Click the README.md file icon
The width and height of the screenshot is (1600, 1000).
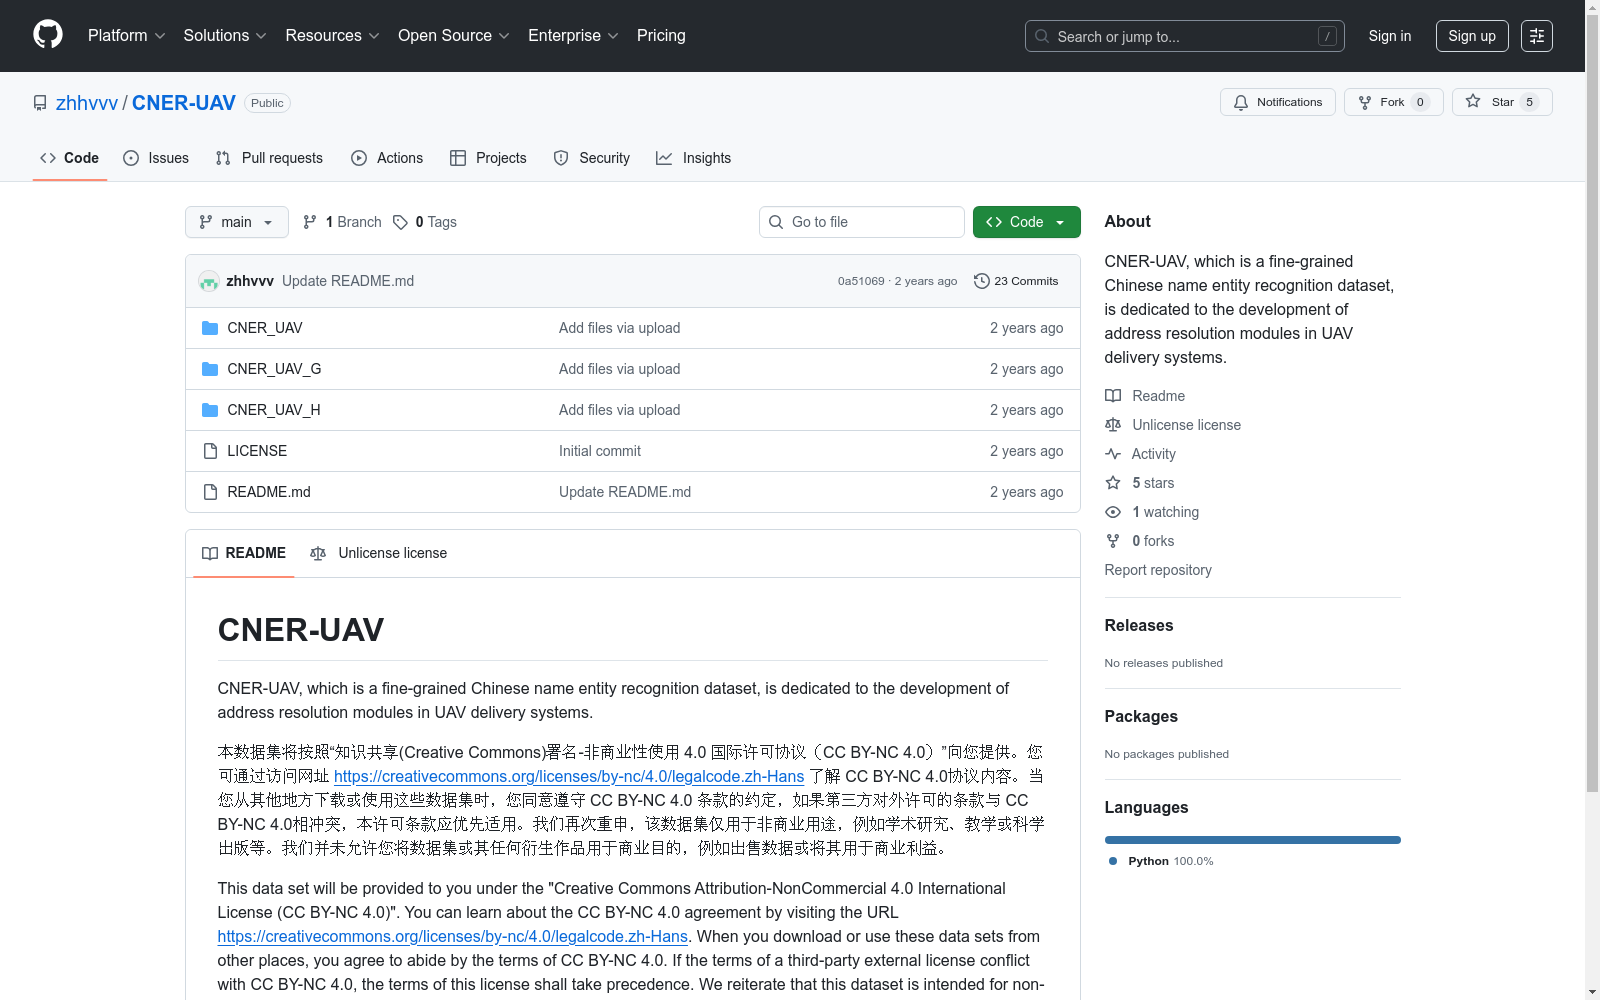point(210,492)
